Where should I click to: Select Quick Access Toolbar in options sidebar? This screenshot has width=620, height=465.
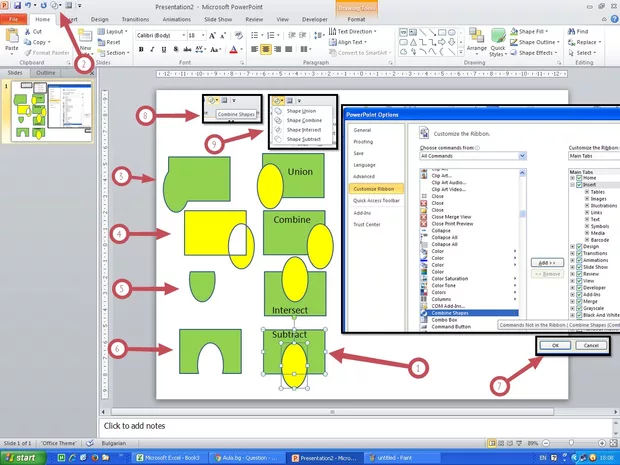[377, 199]
